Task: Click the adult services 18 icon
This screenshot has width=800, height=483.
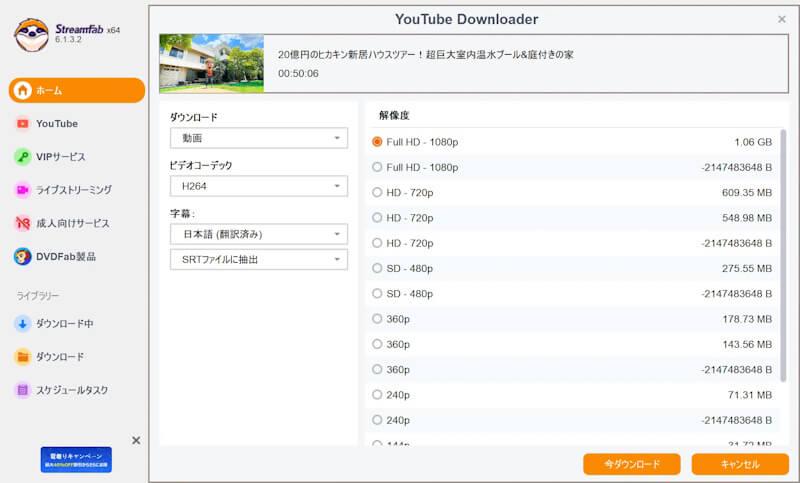Action: [x=22, y=223]
